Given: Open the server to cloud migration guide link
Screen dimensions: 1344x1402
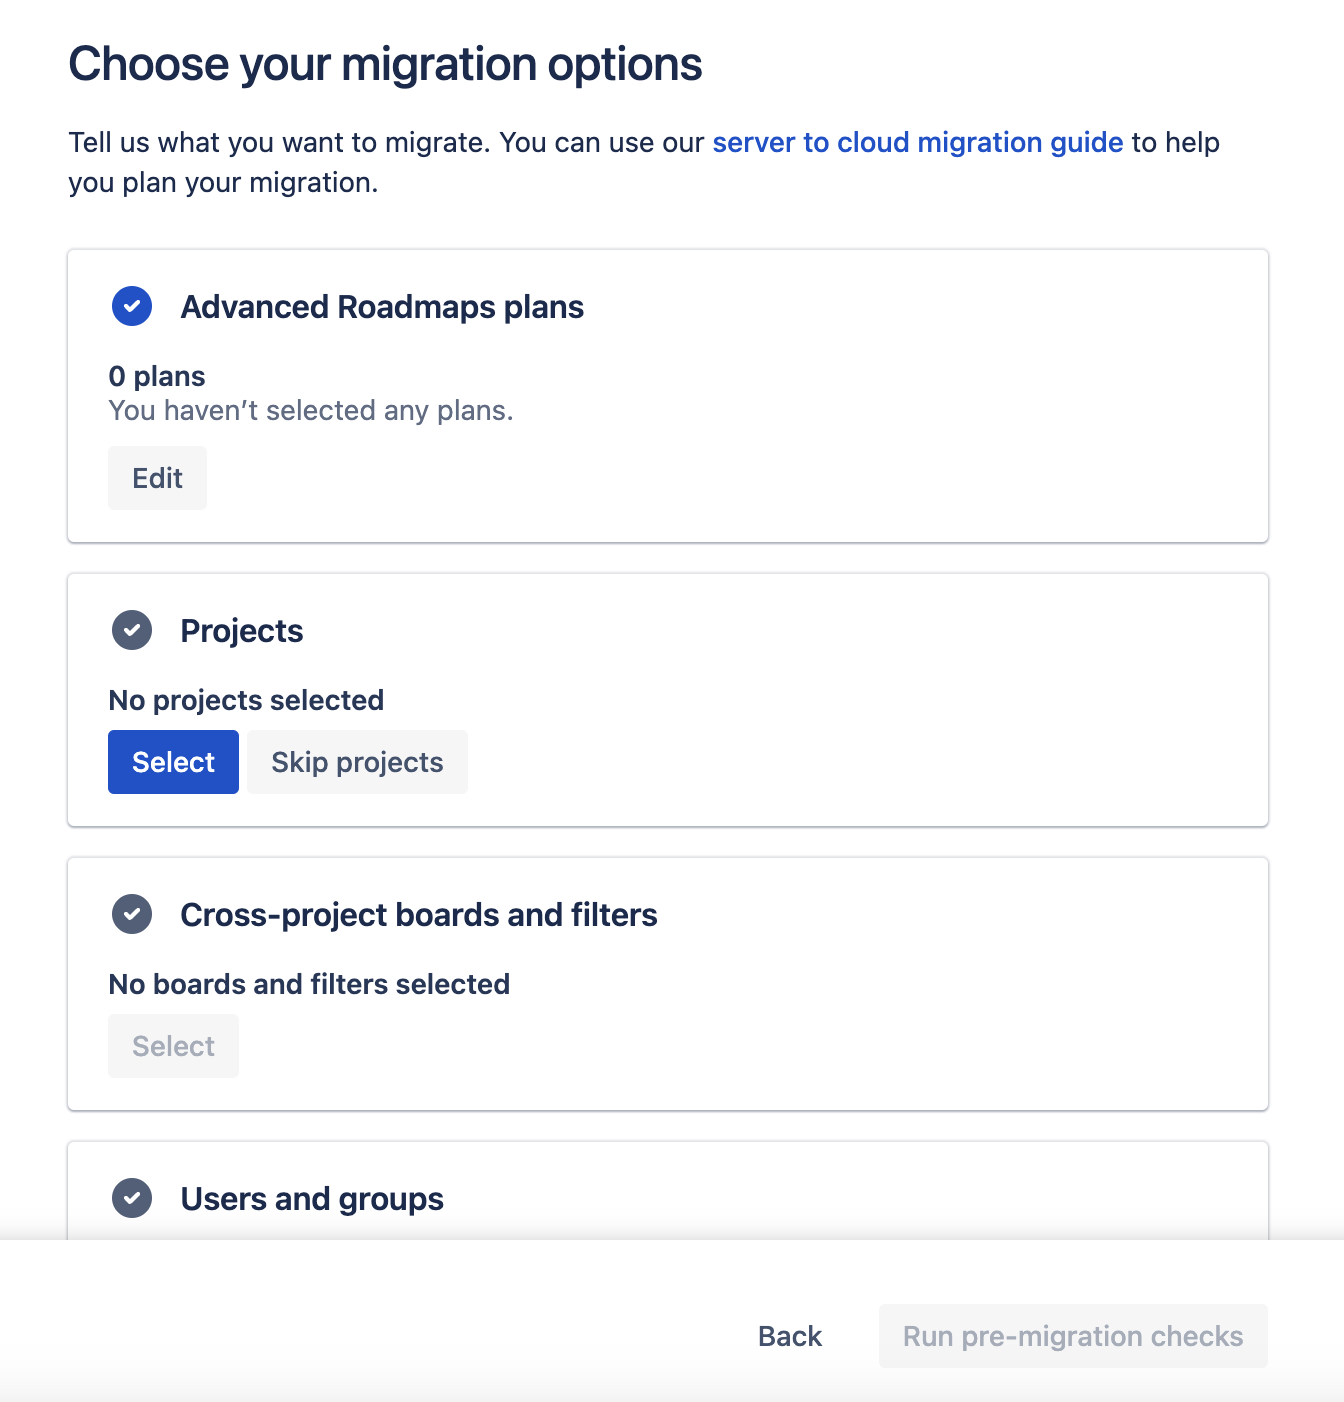Looking at the screenshot, I should (917, 143).
